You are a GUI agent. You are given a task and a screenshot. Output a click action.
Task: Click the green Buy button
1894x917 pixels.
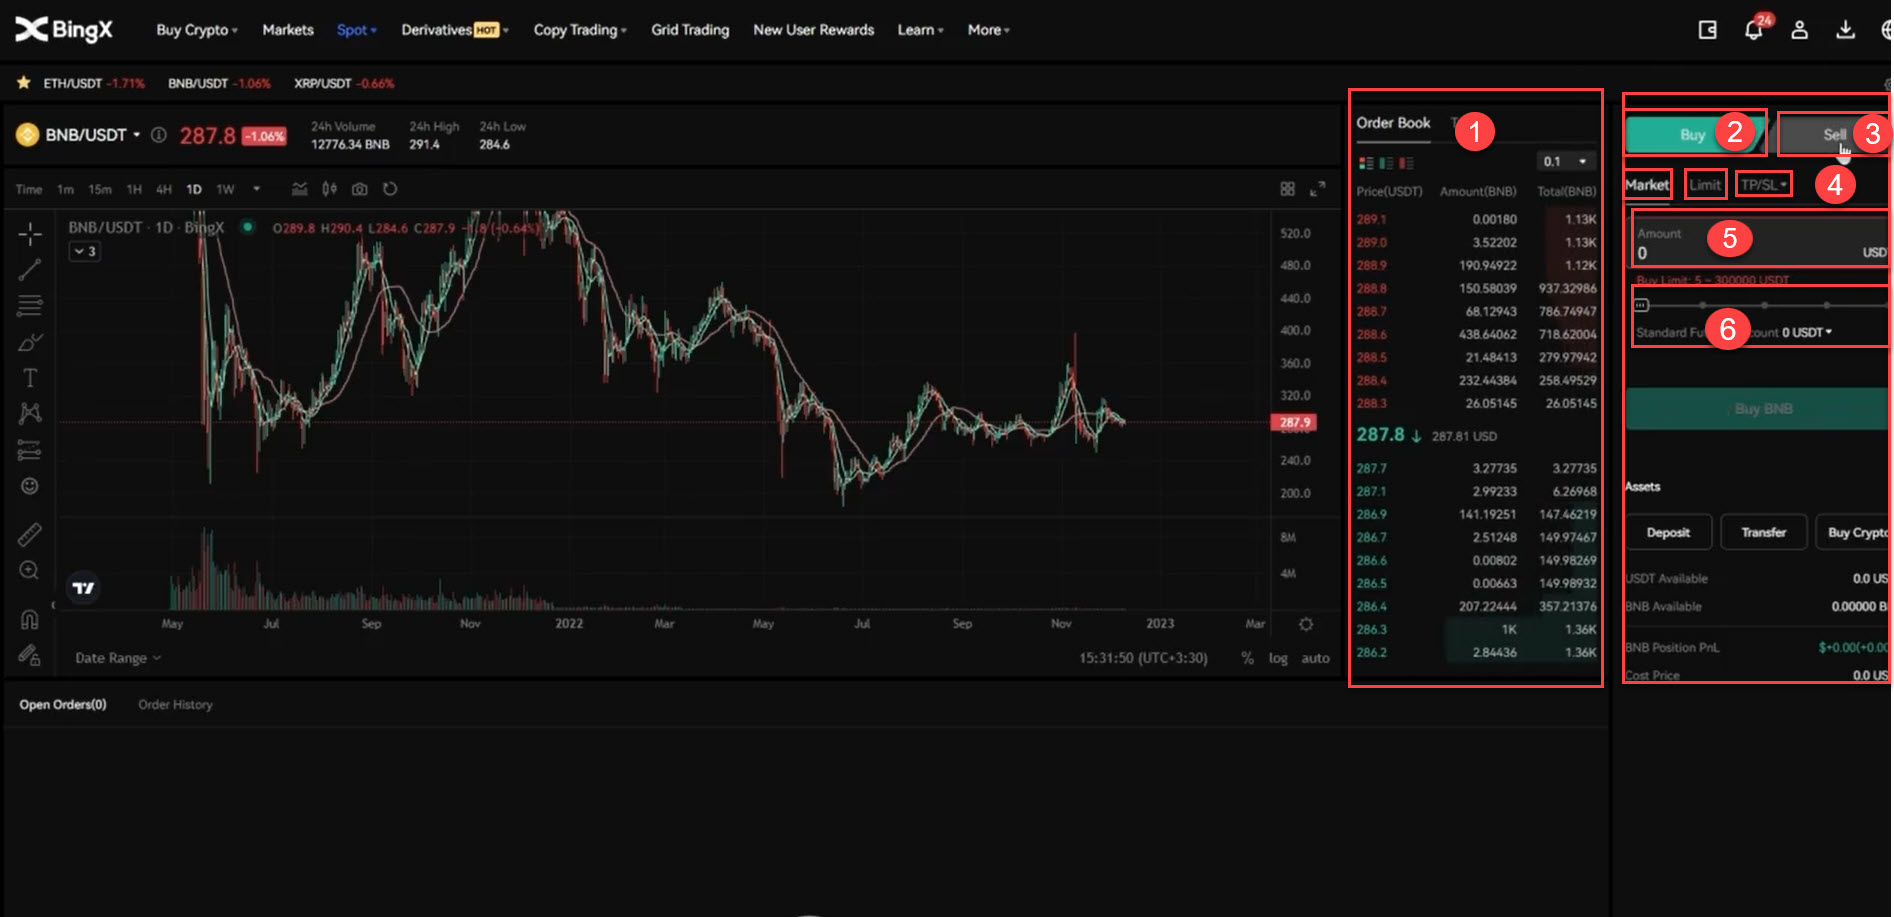(1694, 135)
